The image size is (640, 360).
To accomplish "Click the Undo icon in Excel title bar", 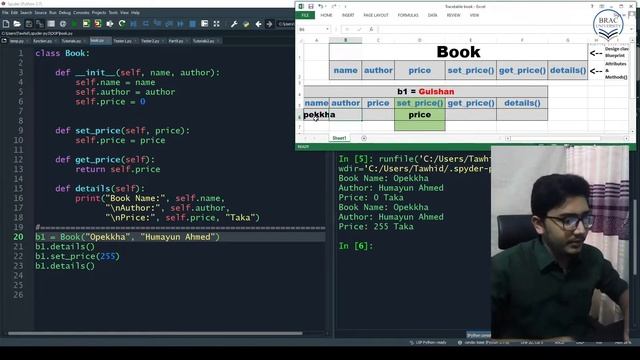I will click(321, 7).
